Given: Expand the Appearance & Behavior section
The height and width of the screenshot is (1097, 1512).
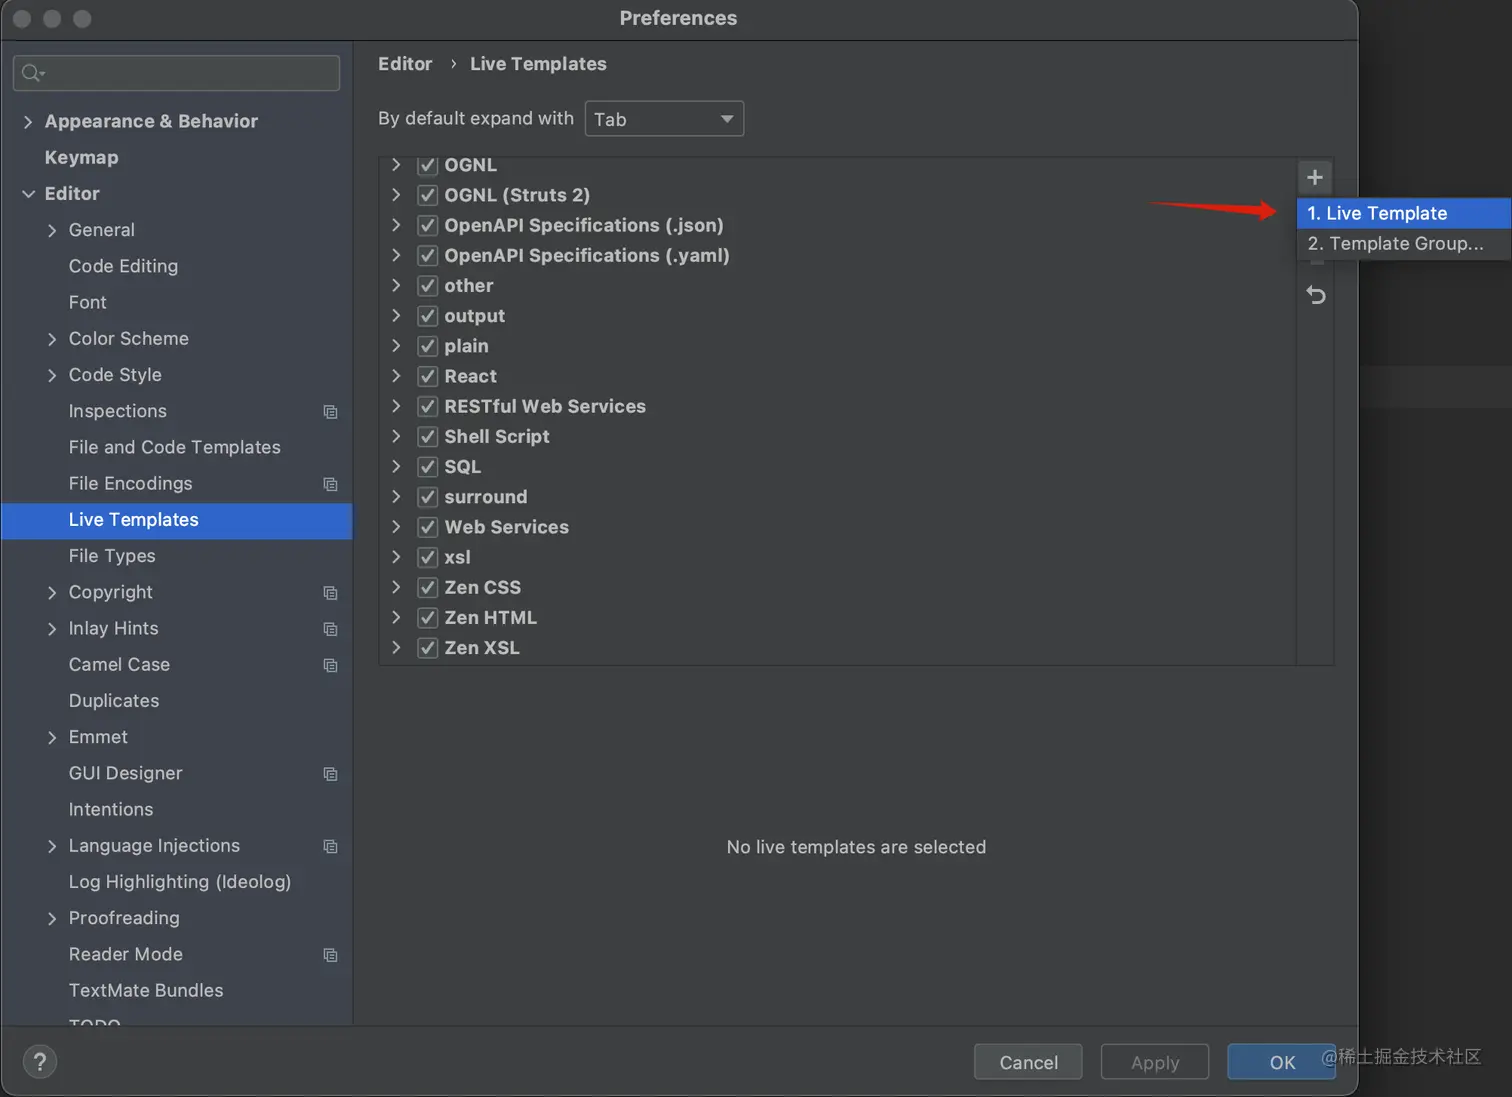Looking at the screenshot, I should 28,122.
